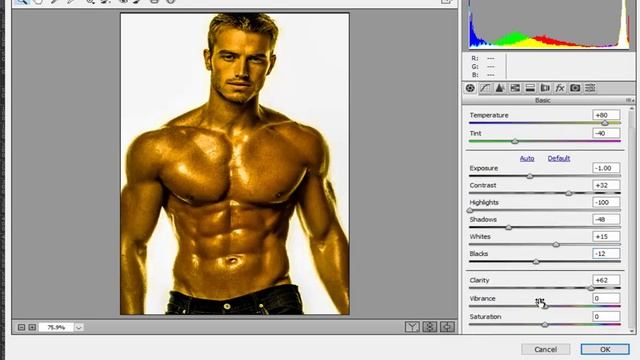Open the Effects (fx) tab

(x=560, y=88)
